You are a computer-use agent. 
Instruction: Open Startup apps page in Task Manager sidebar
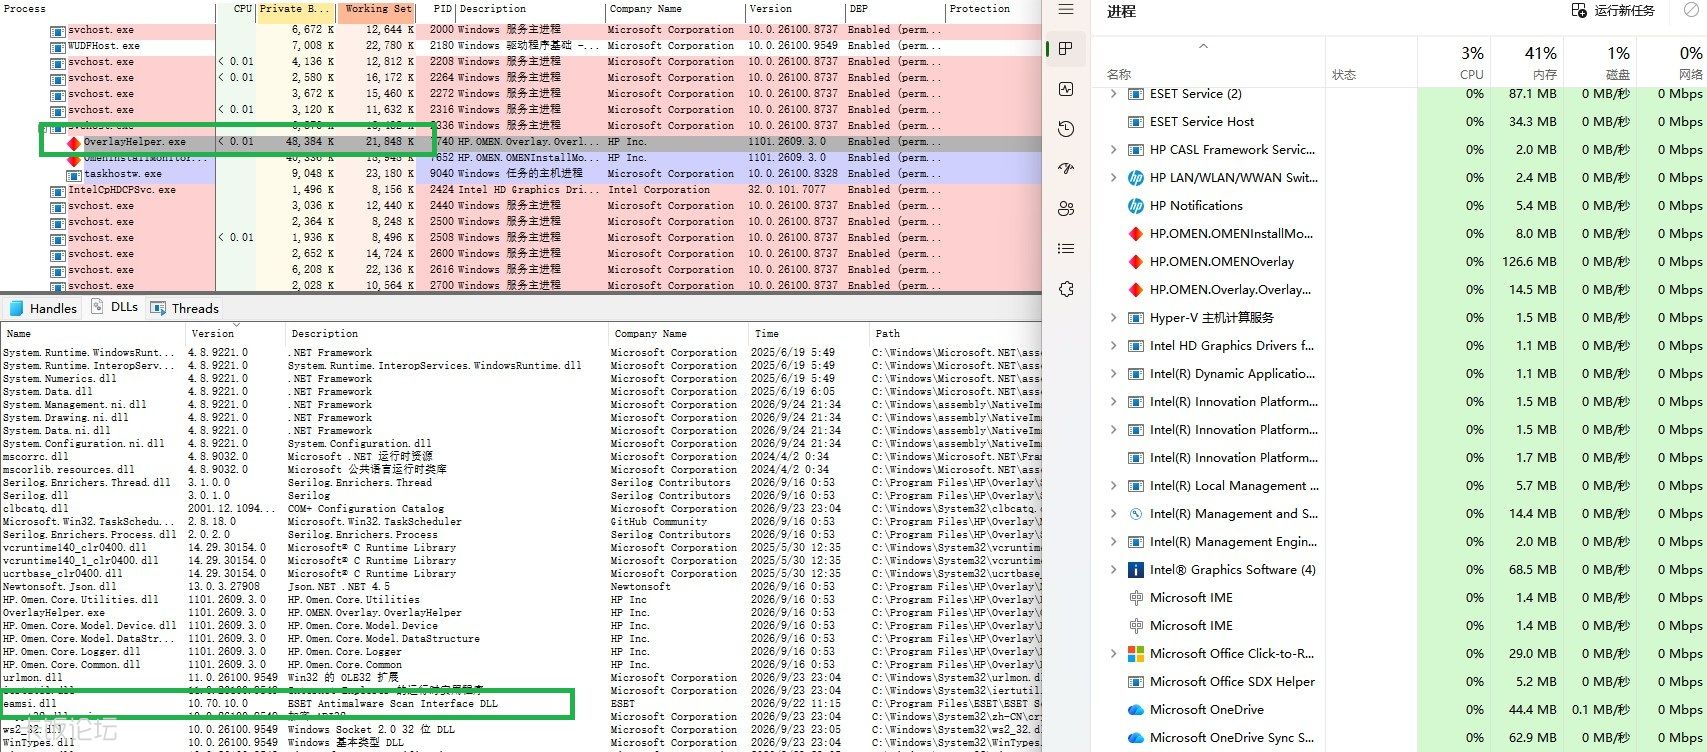tap(1066, 169)
